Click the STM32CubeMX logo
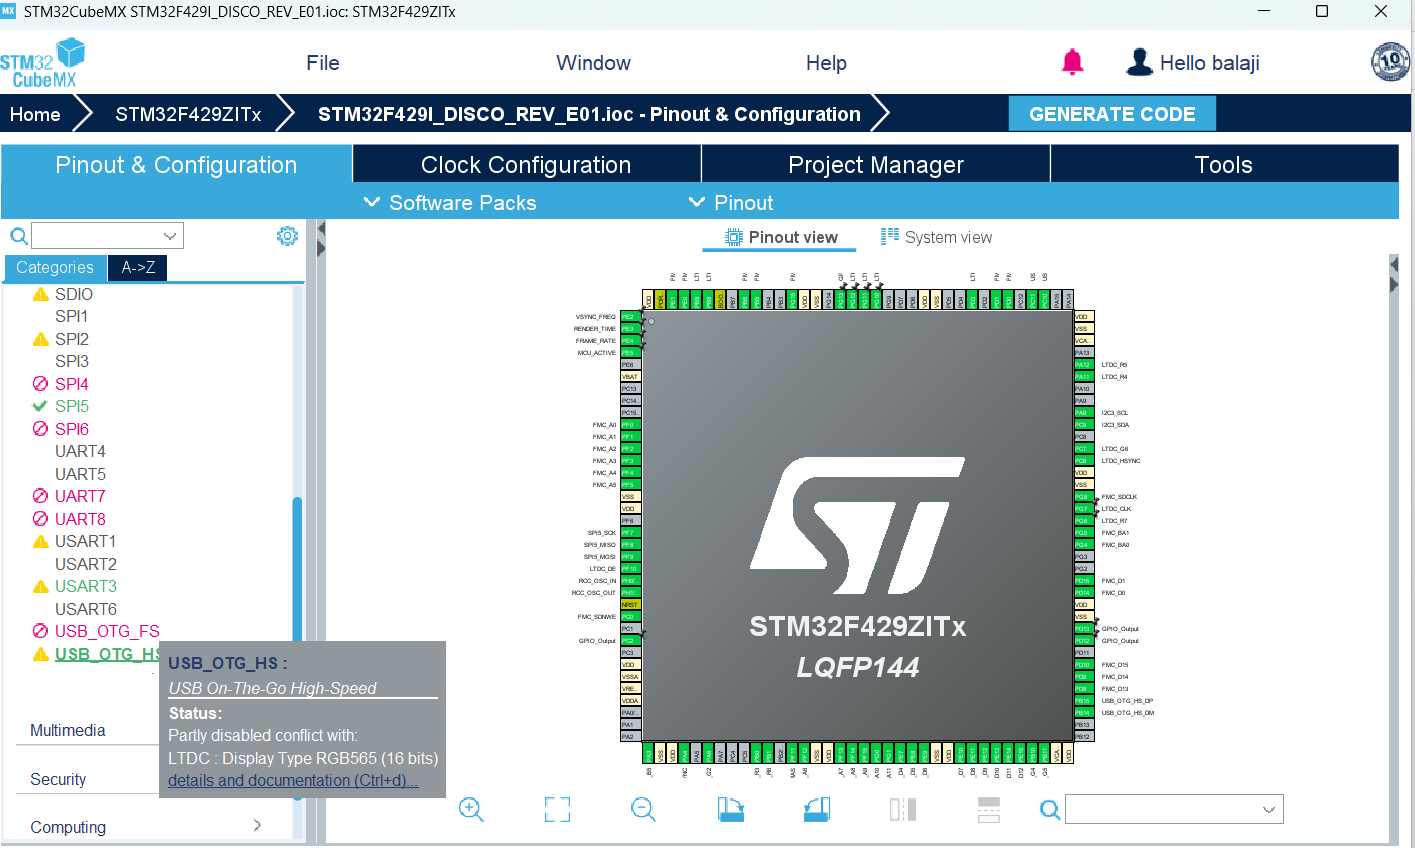The image size is (1415, 848). [43, 61]
